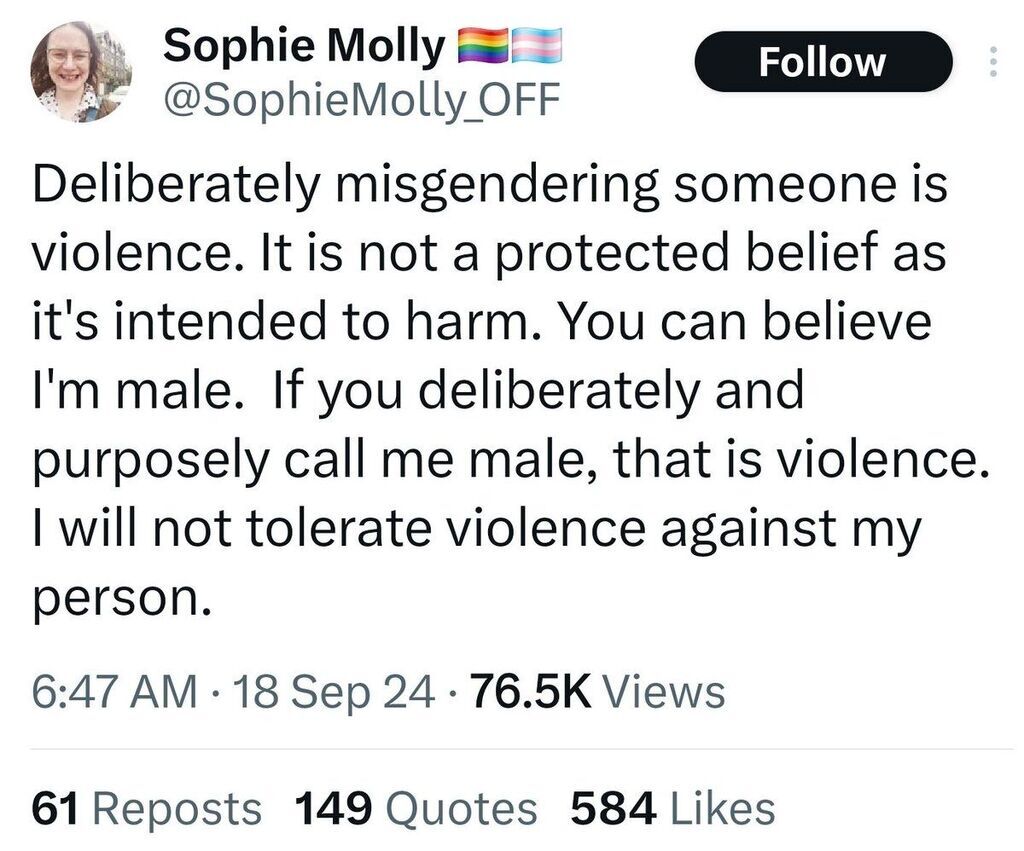This screenshot has height=851, width=1024.
Task: View the 76.5K Views analytics
Action: tap(597, 691)
